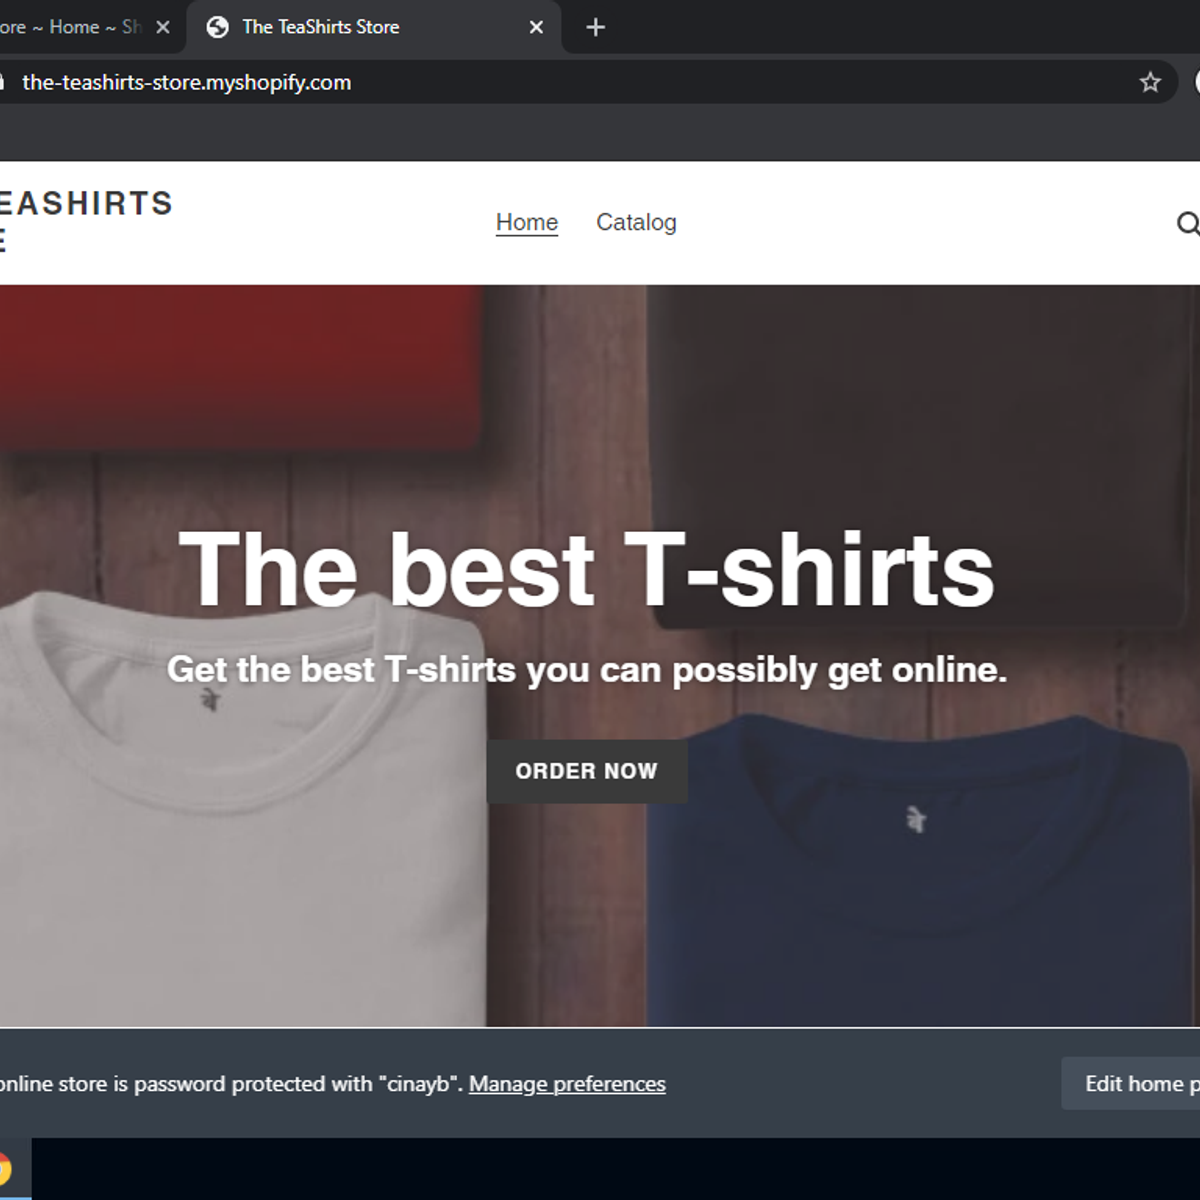Switch to The TeaShirts Store tab
Screen dimensions: 1200x1200
coord(373,27)
